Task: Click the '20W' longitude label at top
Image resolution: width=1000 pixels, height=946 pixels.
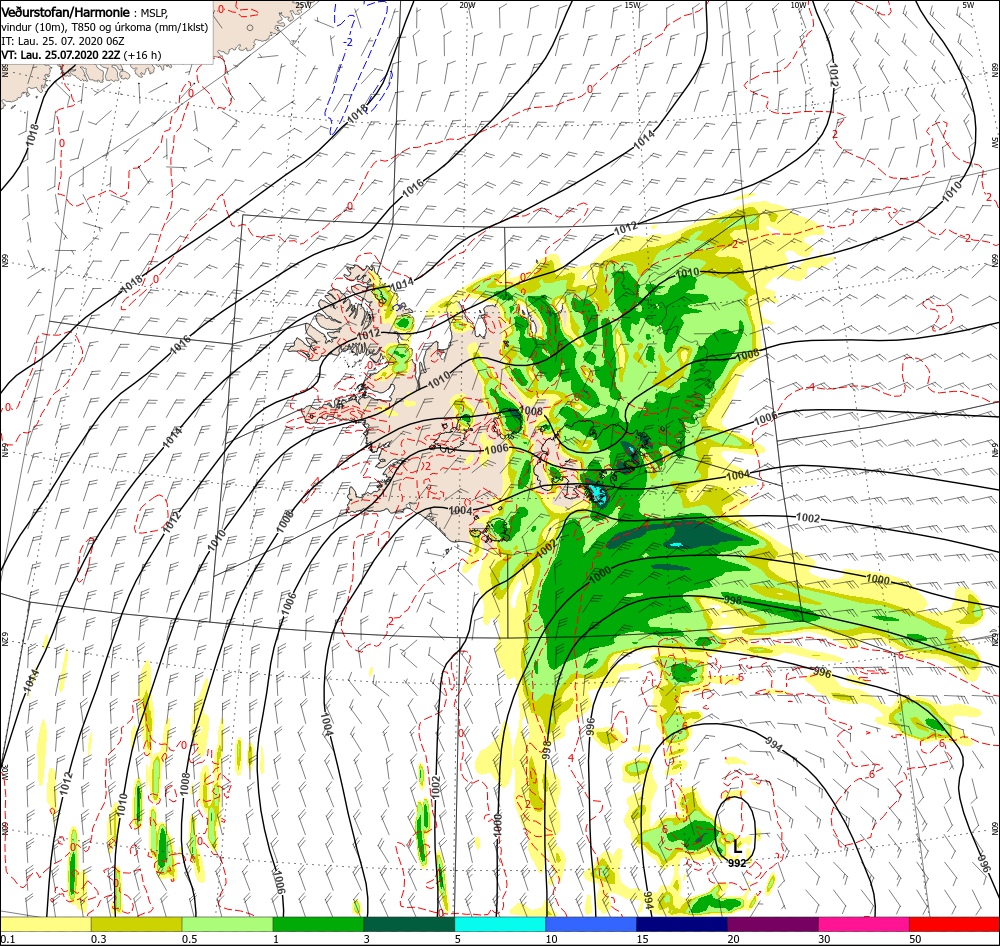Action: (x=467, y=5)
